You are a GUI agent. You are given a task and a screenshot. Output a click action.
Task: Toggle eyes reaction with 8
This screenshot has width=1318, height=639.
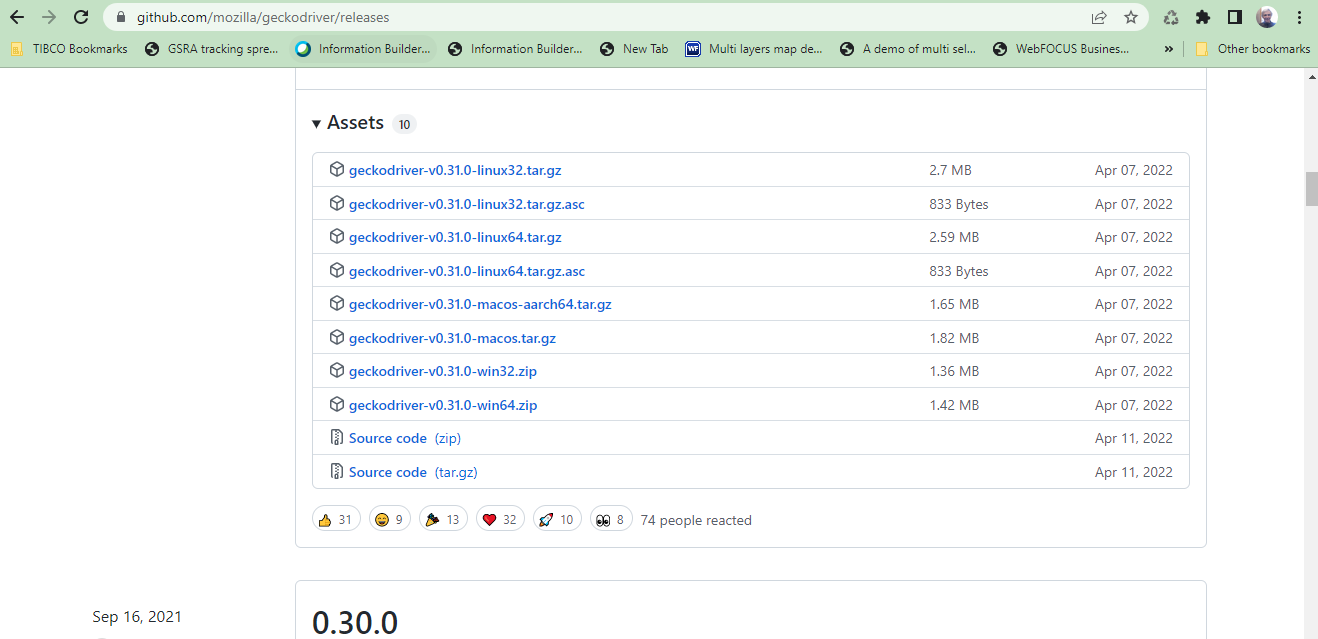coord(611,519)
